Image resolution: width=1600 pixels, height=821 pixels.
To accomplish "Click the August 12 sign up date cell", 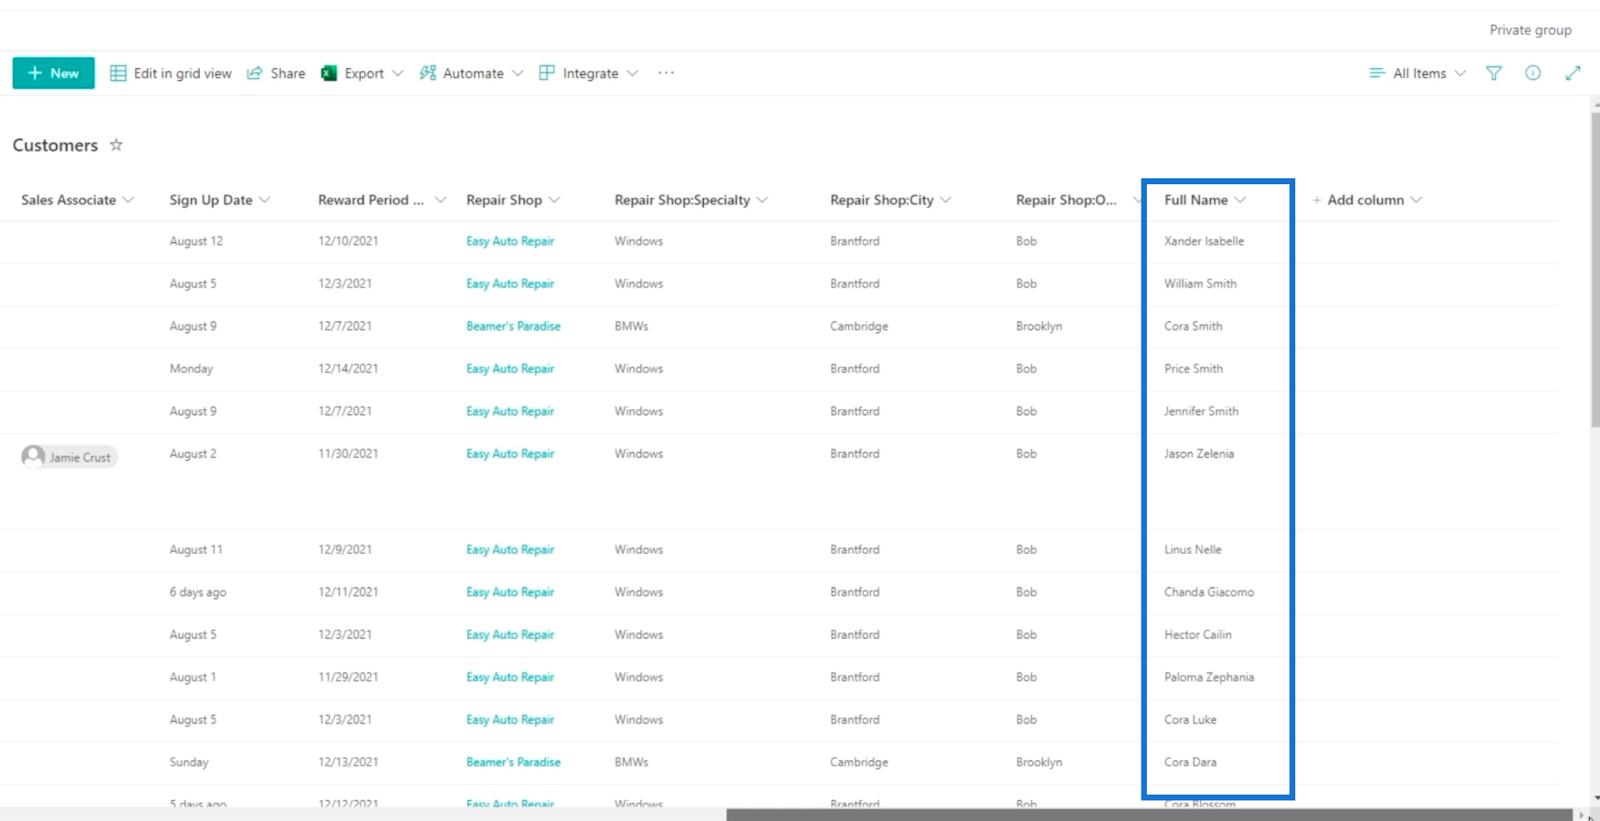I will pos(196,241).
